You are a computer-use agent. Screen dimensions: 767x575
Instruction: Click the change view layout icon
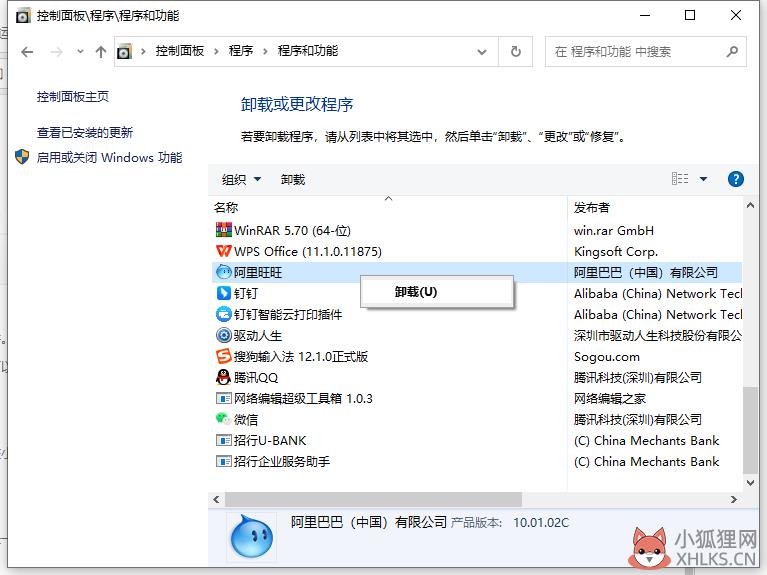click(x=680, y=179)
